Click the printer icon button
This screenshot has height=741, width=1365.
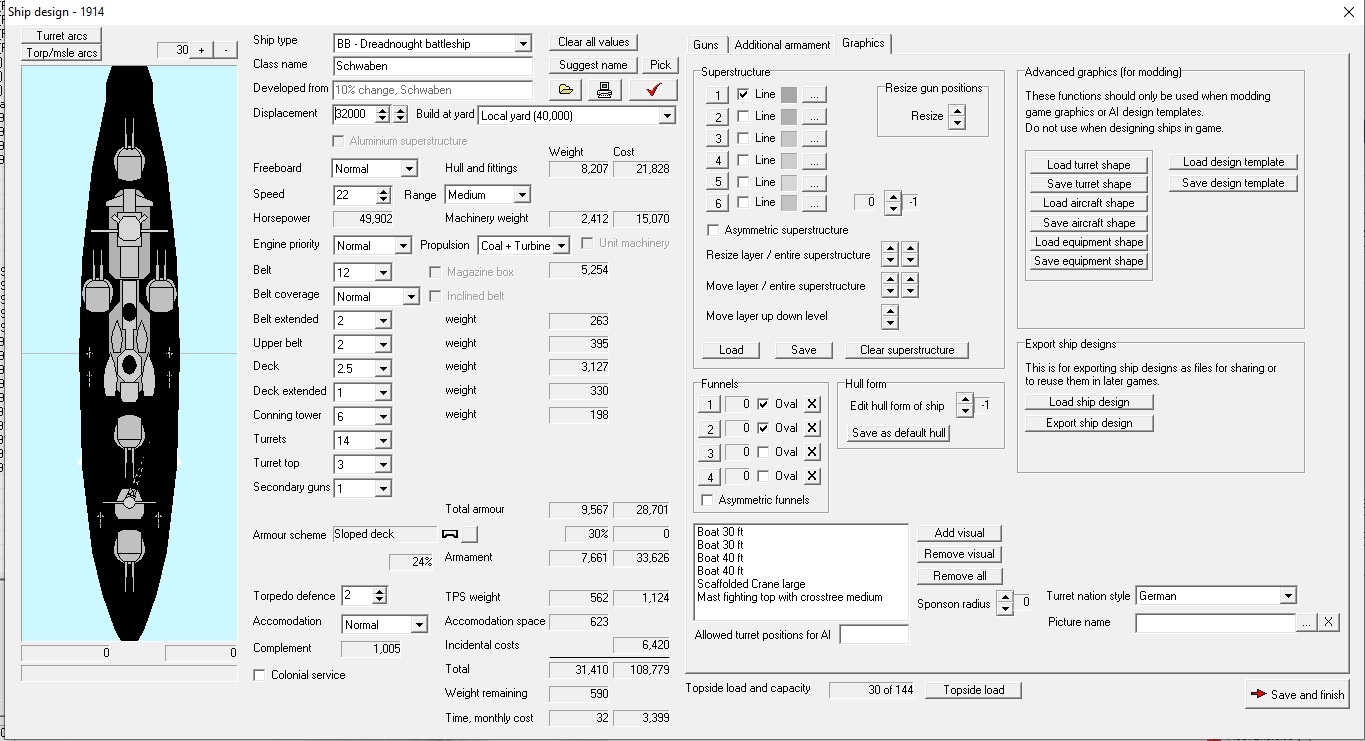(603, 90)
